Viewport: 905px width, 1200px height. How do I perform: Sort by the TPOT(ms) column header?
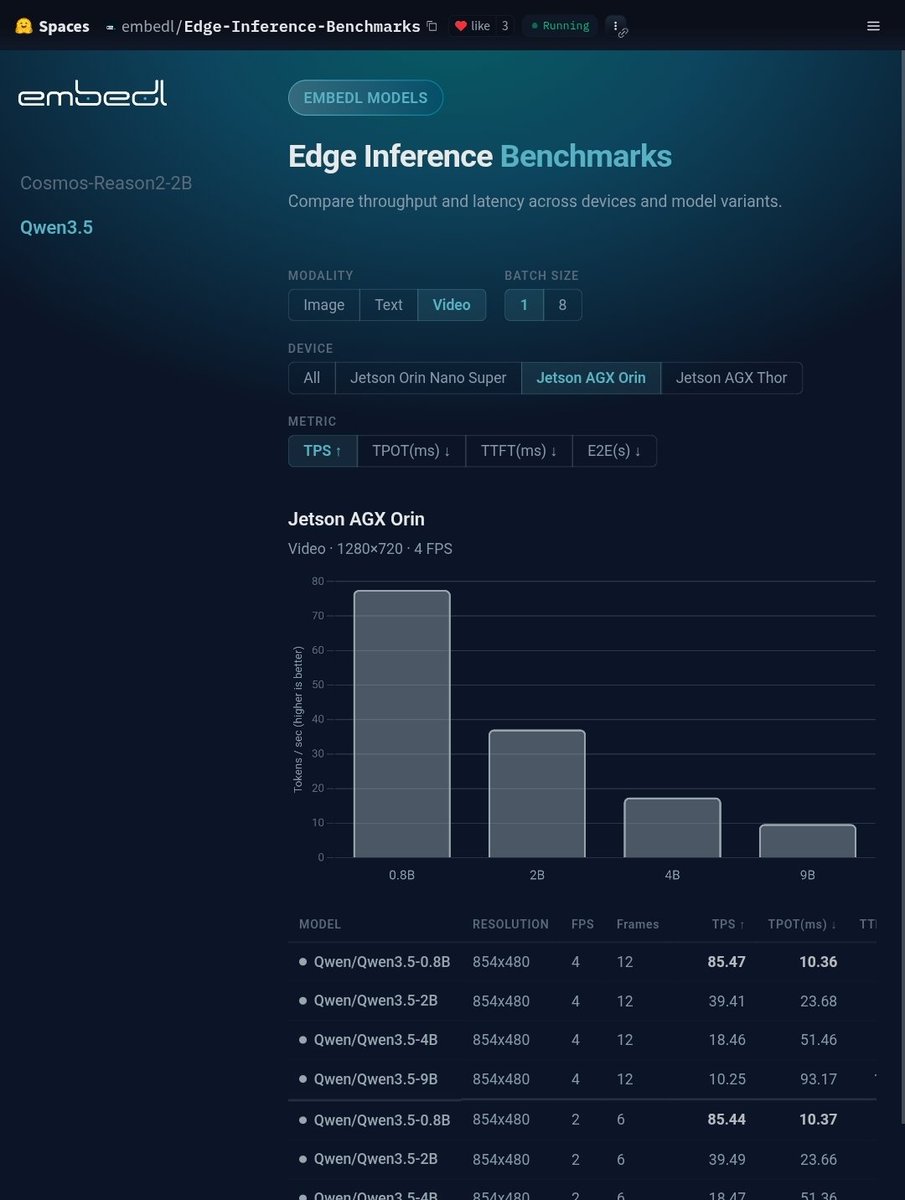pos(803,924)
